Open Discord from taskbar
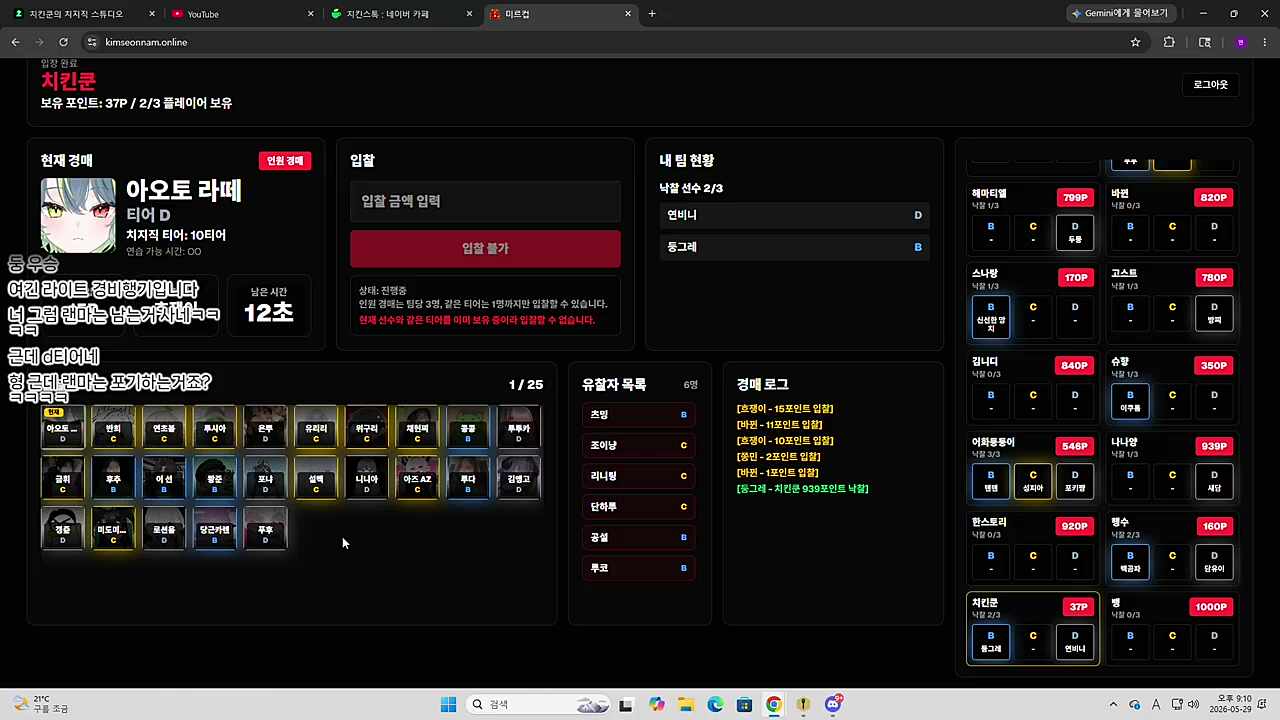Viewport: 1280px width, 720px height. pos(833,705)
